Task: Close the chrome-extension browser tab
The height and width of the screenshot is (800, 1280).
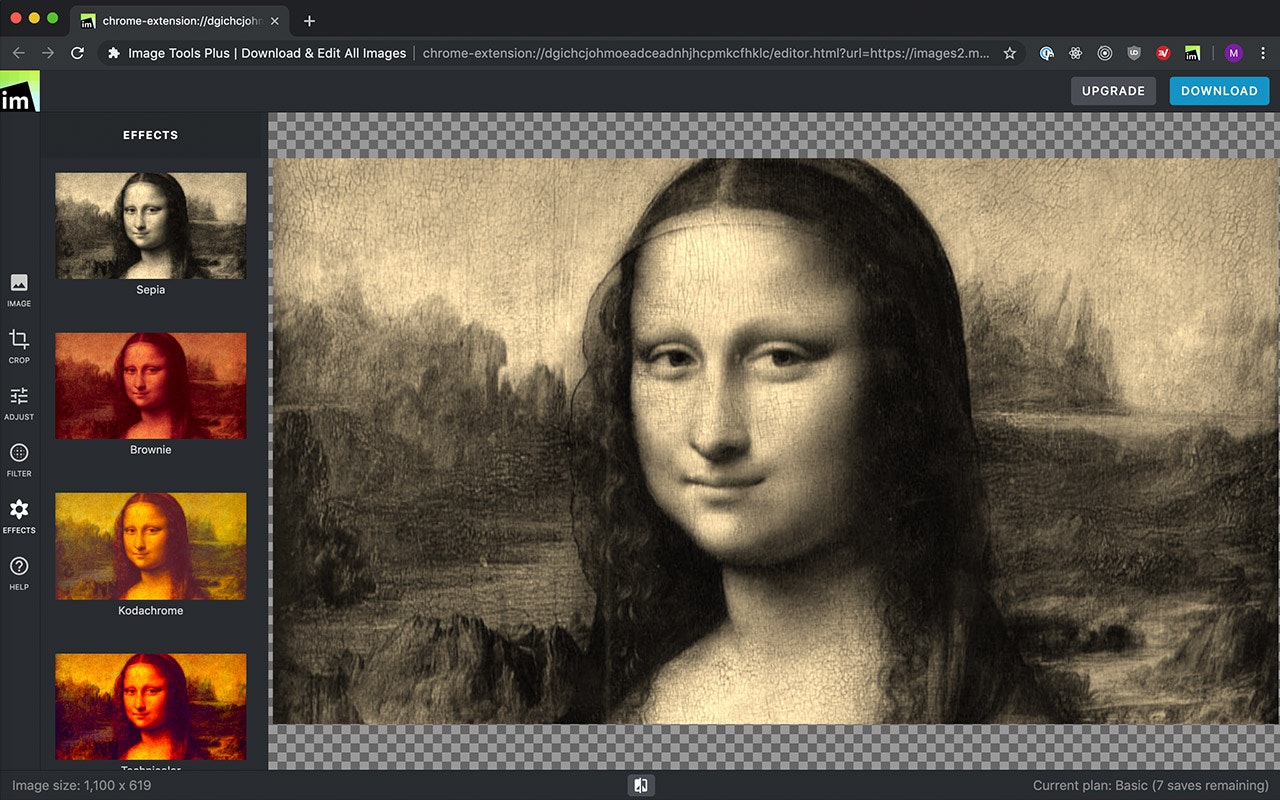Action: 275,21
